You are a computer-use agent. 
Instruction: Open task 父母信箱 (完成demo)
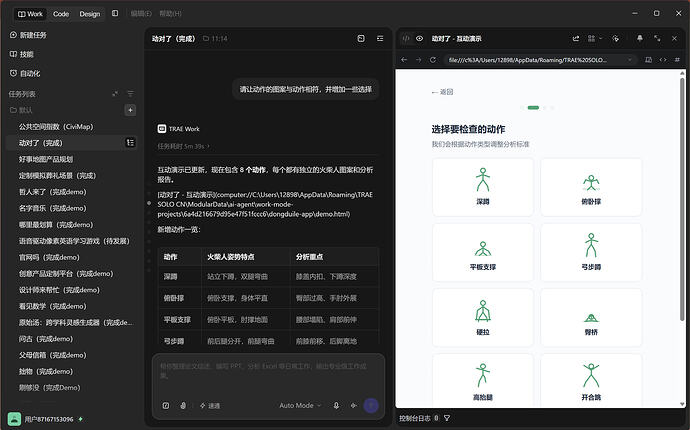tap(52, 355)
